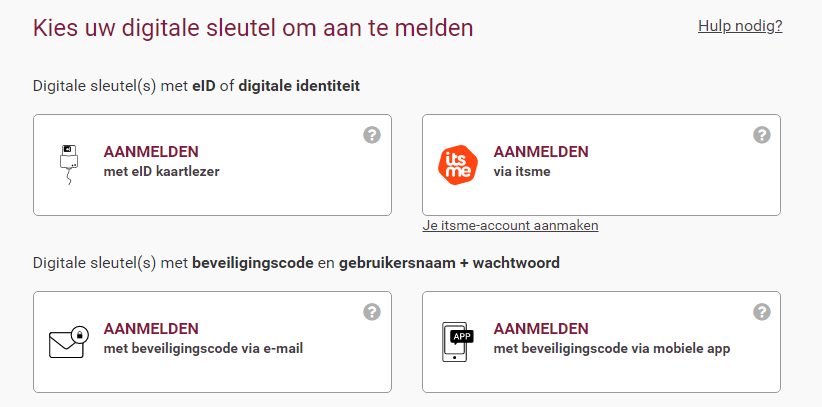Screen dimensions: 822x407
Task: Click AANMELDEN above 'via e-mail' text
Action: click(x=151, y=329)
